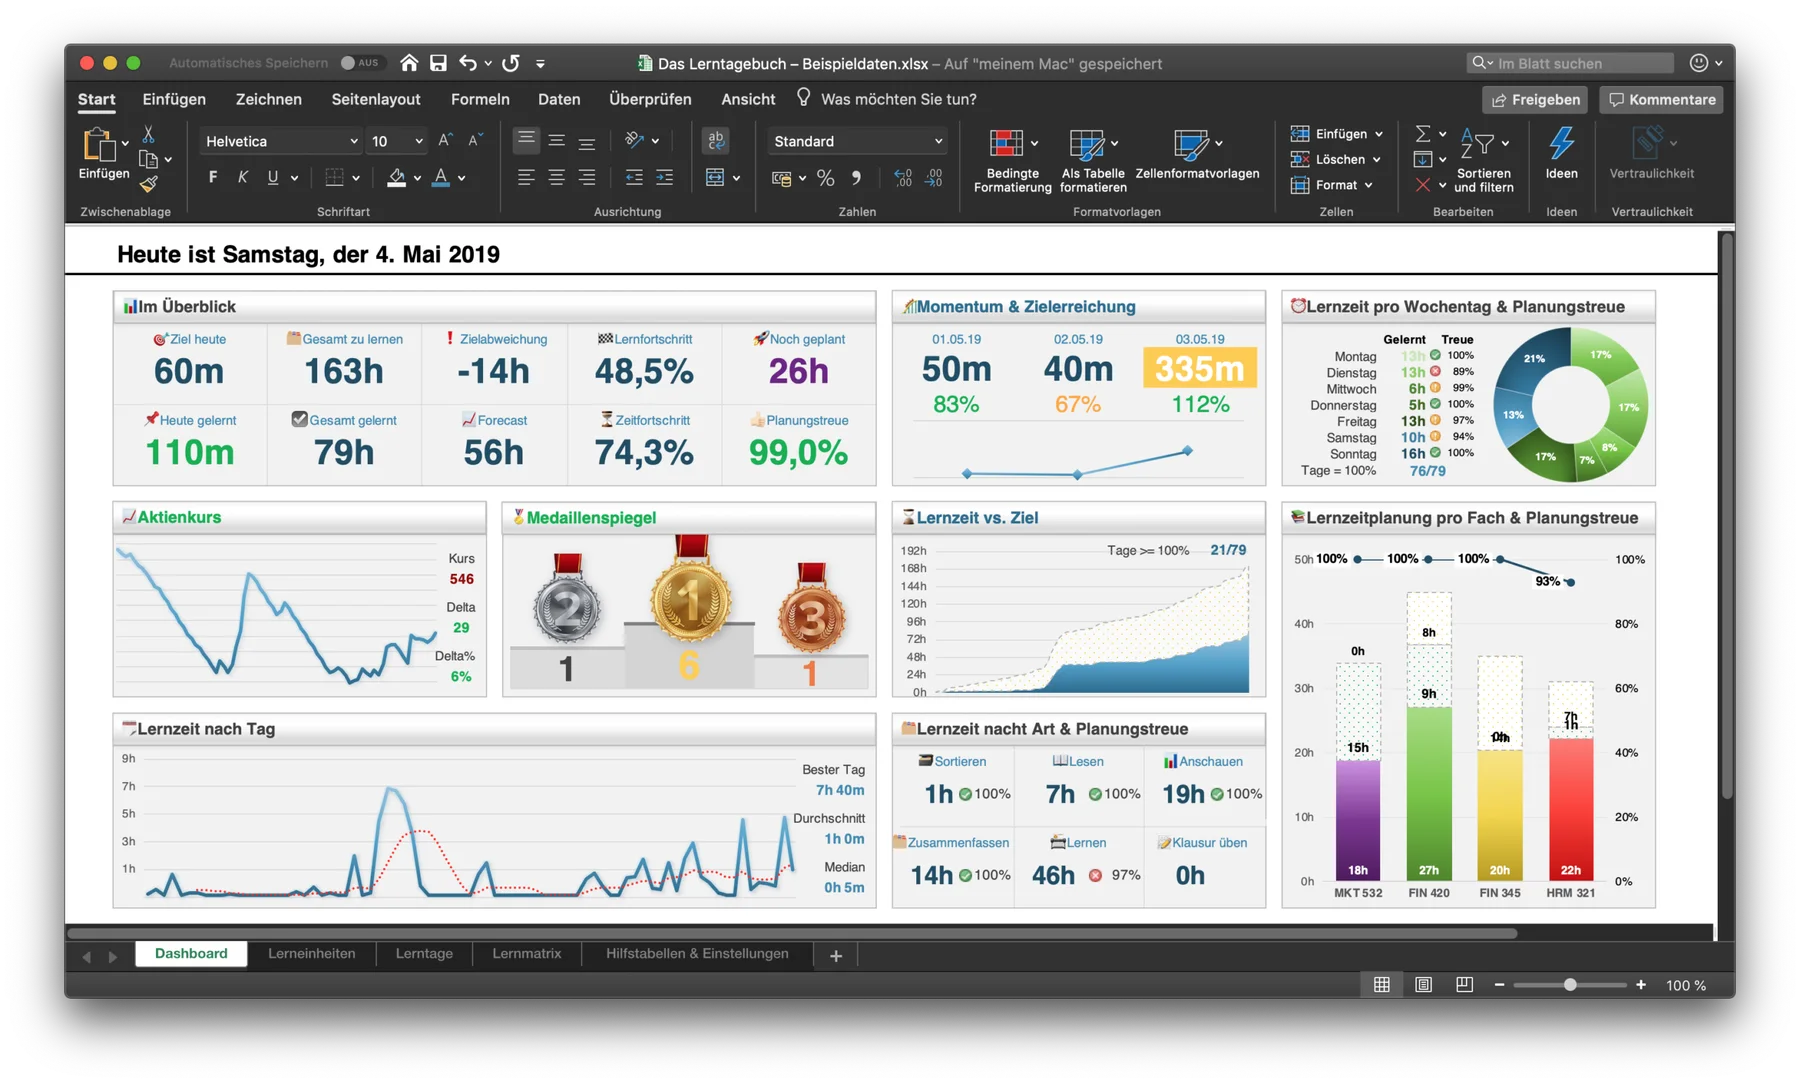Viewport: 1800px width, 1084px height.
Task: Click the red X clear icon
Action: click(1422, 185)
